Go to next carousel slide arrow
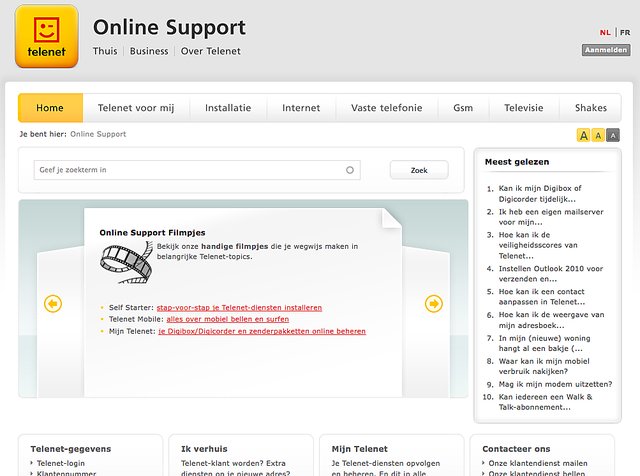Screen dimensions: 640x476 (433, 304)
